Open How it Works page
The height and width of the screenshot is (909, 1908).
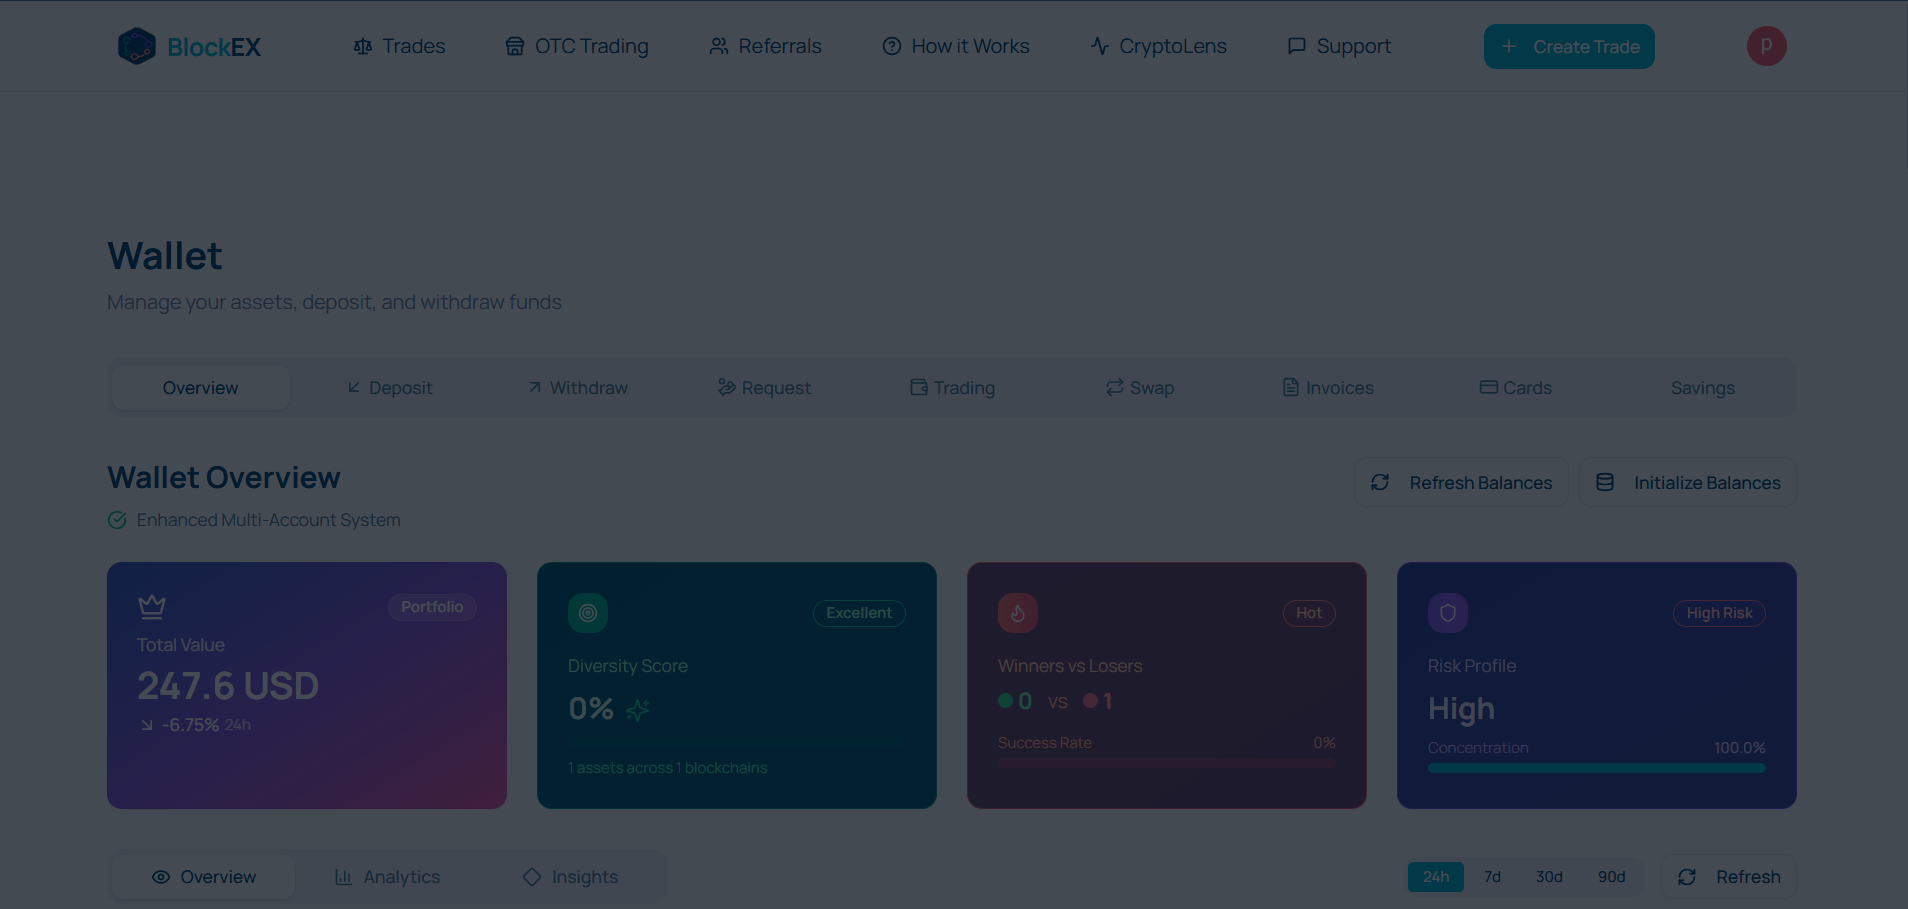[x=956, y=46]
